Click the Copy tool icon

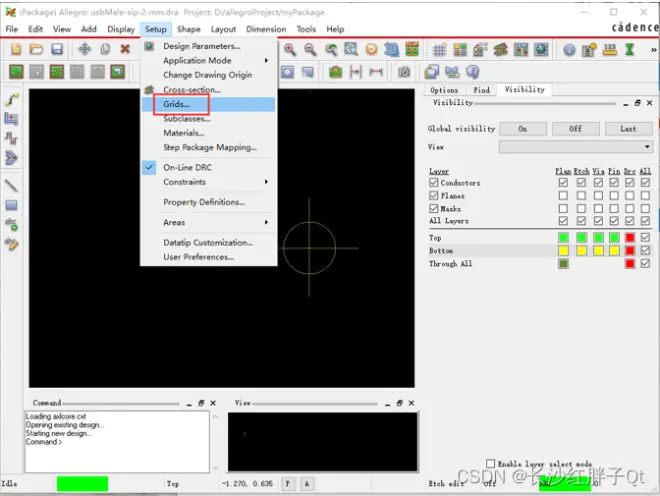tap(105, 49)
